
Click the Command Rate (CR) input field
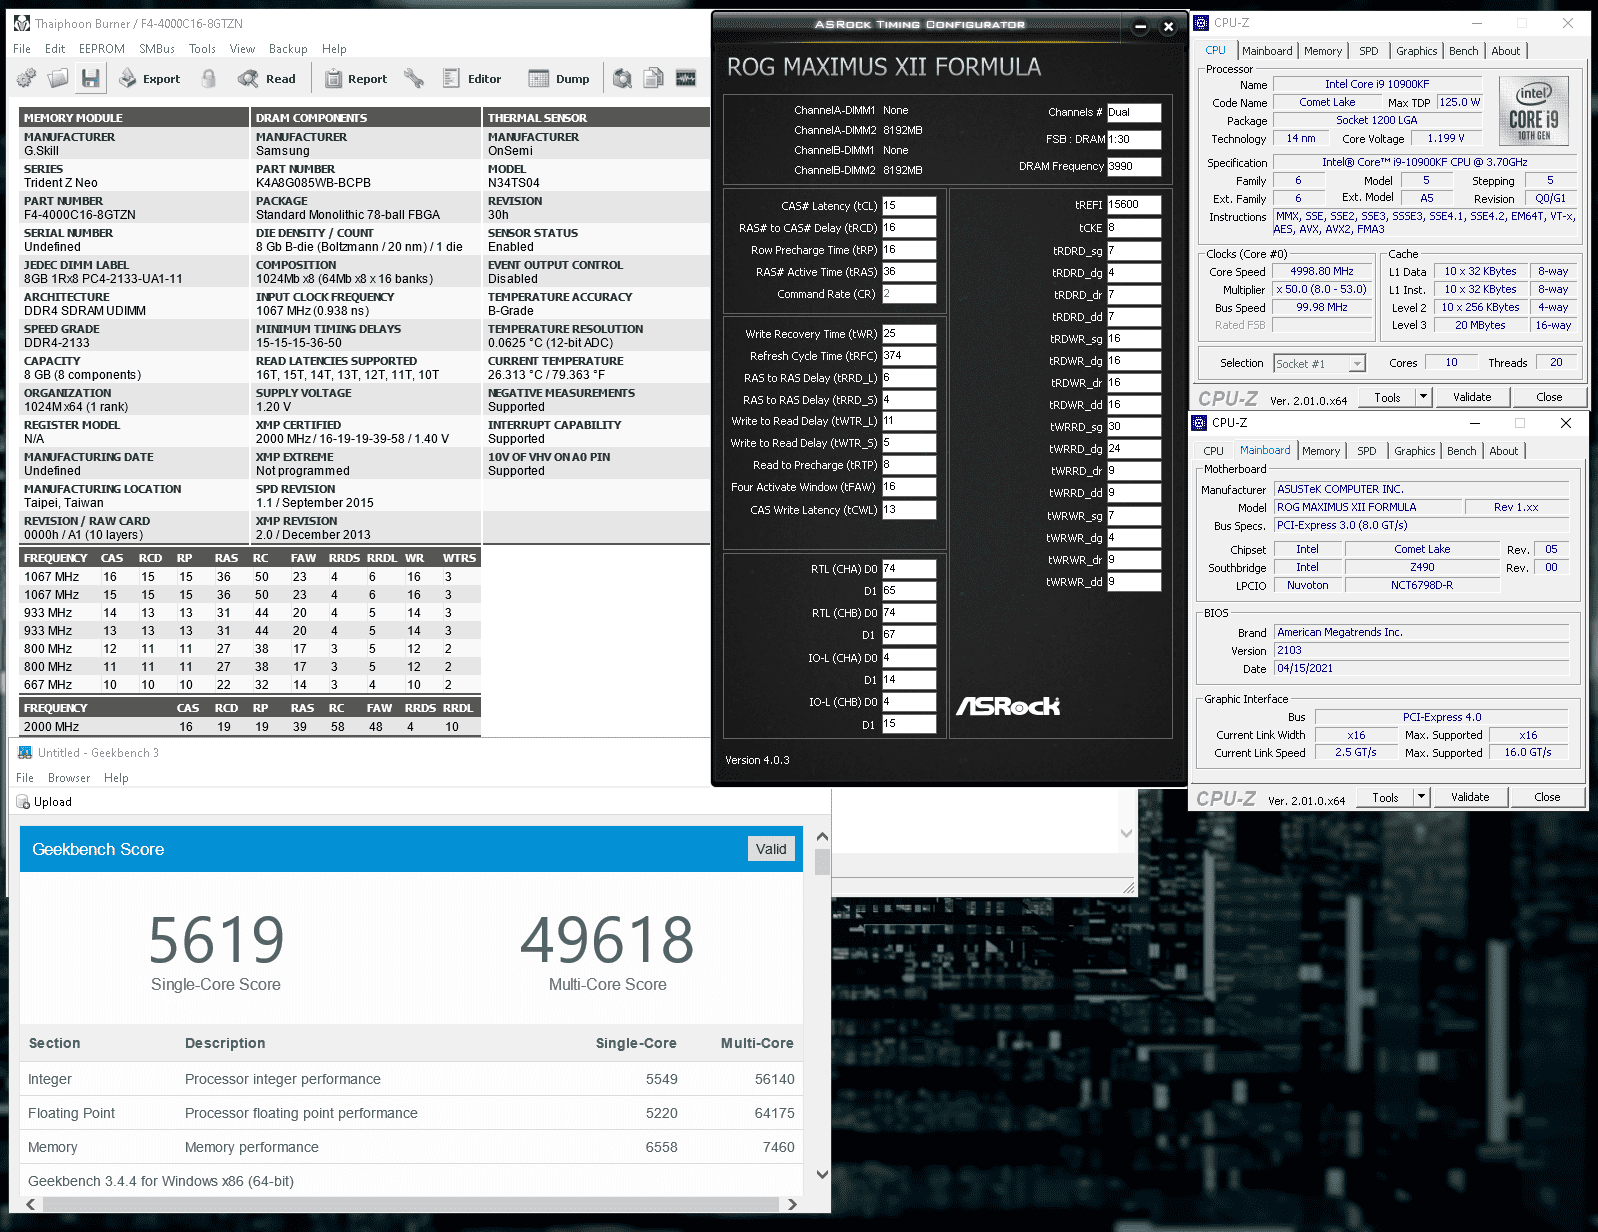point(909,294)
